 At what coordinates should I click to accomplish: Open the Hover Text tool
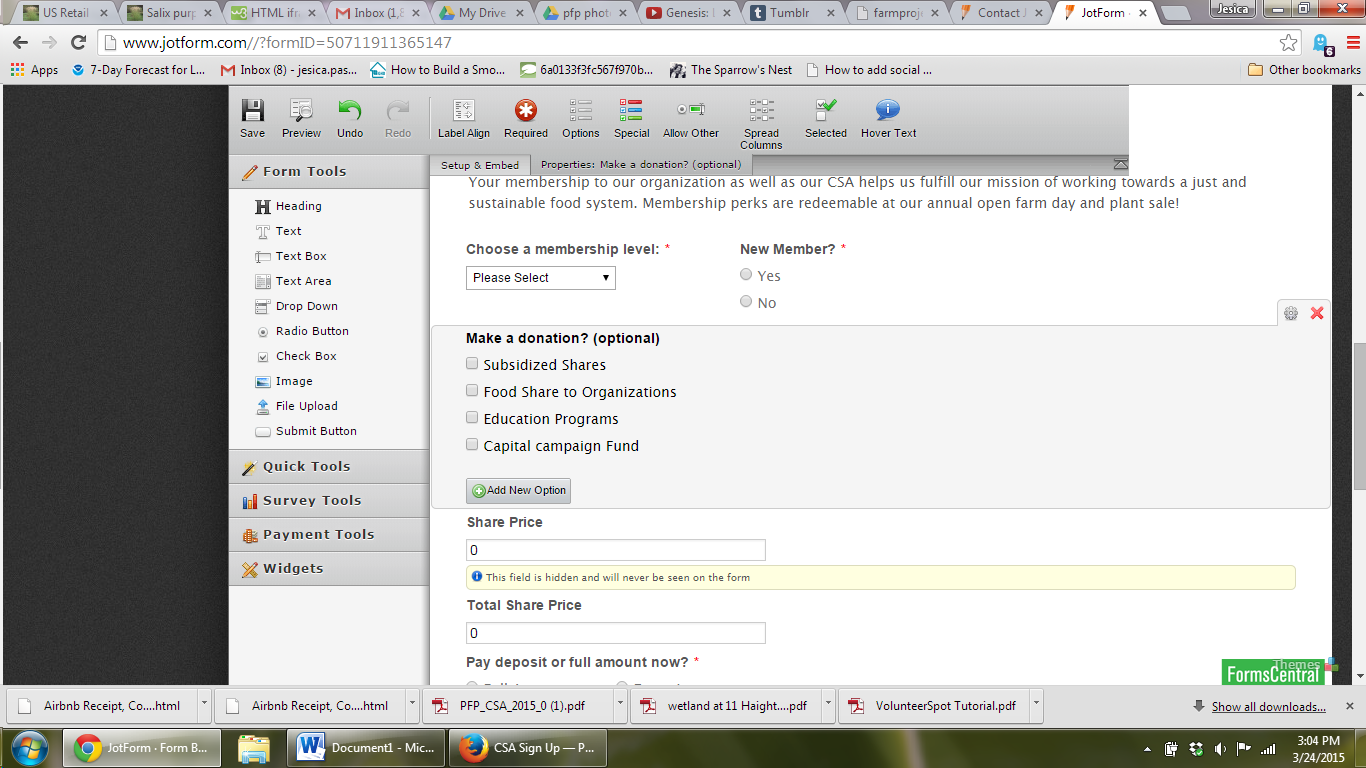pos(888,111)
